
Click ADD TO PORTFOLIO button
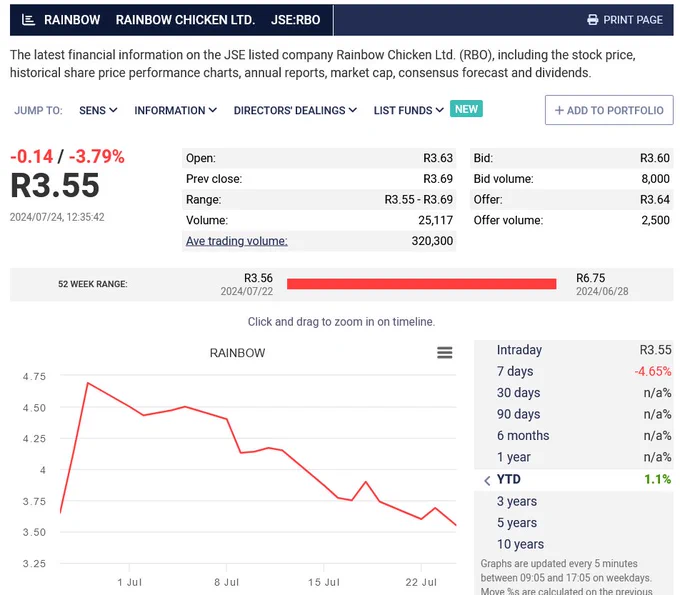609,110
